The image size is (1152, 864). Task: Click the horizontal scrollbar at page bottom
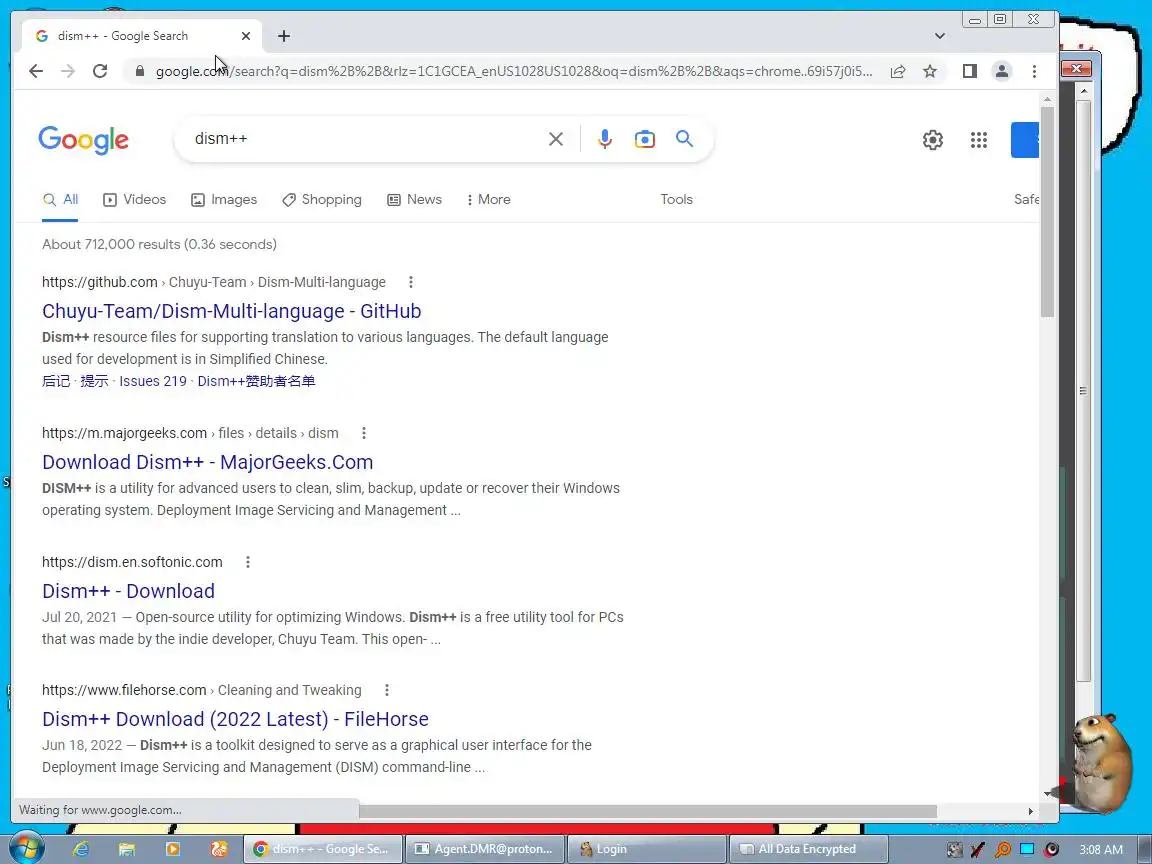(x=648, y=811)
